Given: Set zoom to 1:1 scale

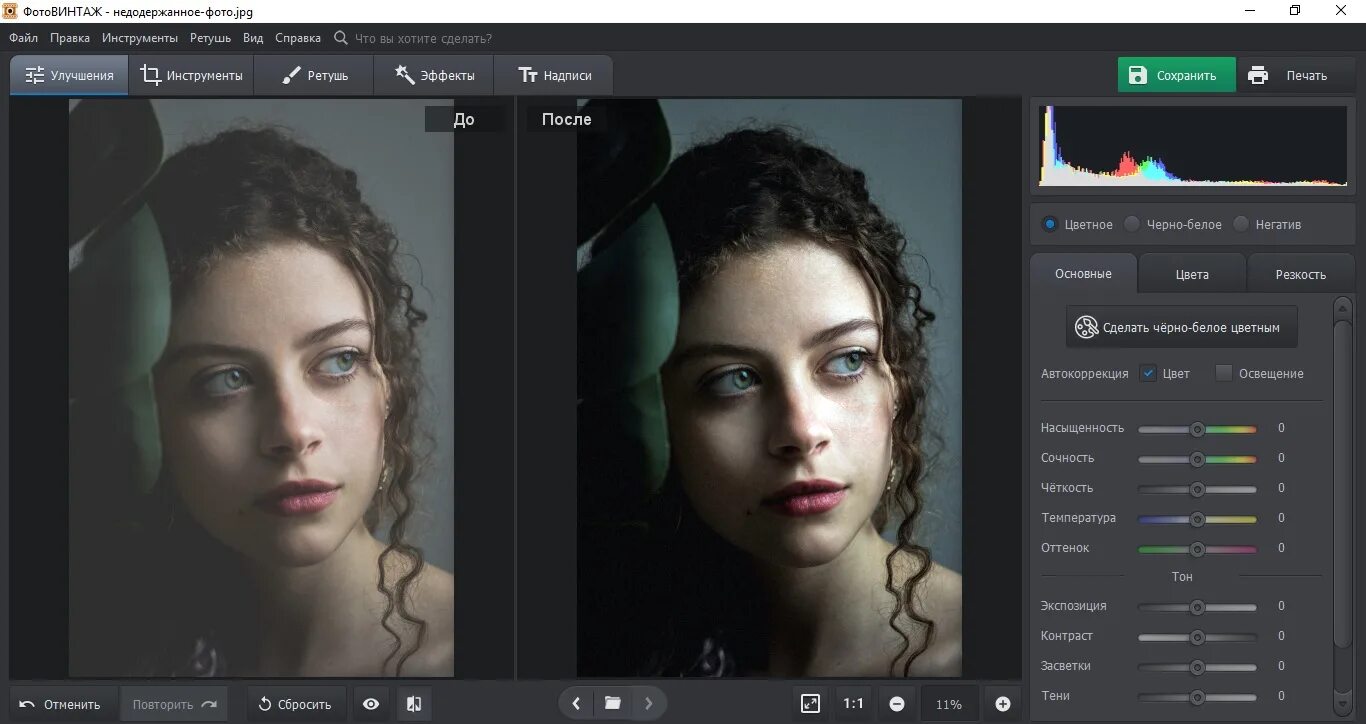Looking at the screenshot, I should coord(853,704).
